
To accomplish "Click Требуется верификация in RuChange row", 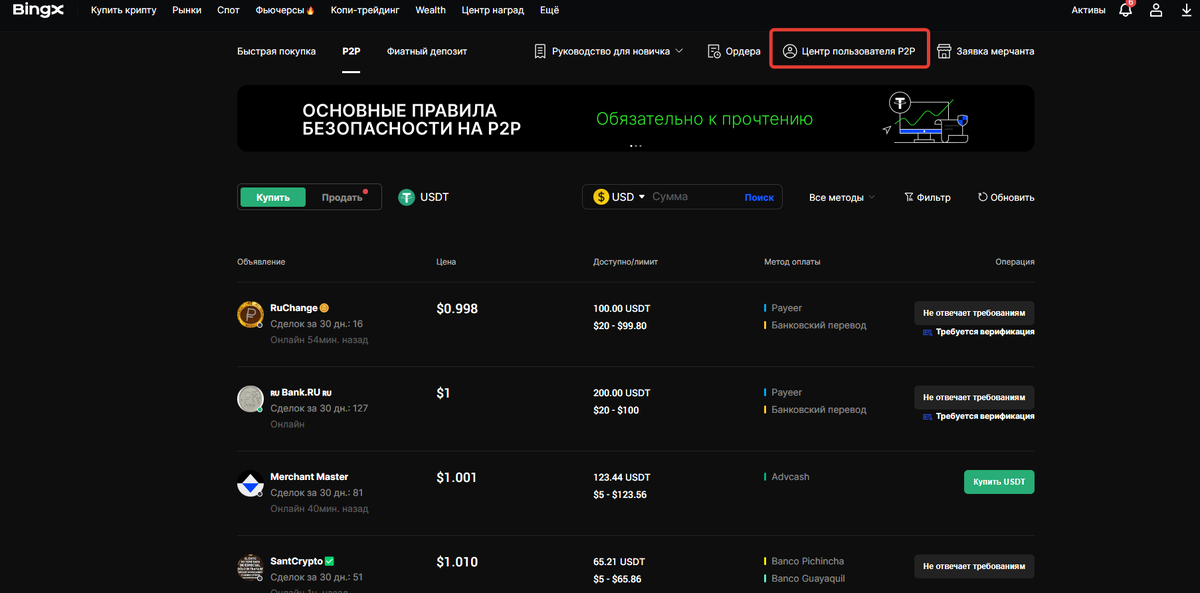I will (985, 332).
